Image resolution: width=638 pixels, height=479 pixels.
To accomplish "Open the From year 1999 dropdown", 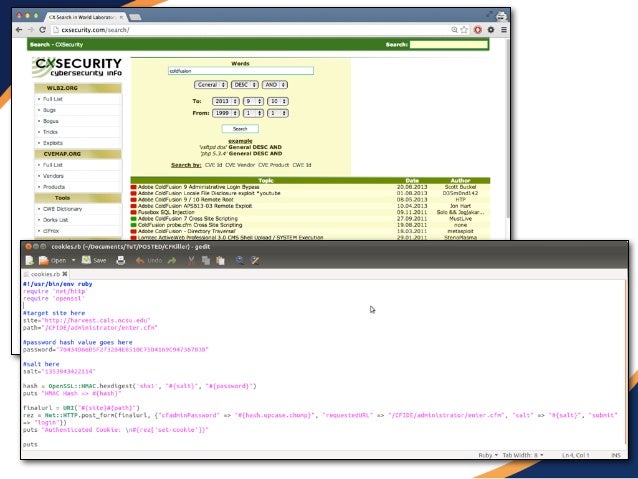I will (x=225, y=113).
